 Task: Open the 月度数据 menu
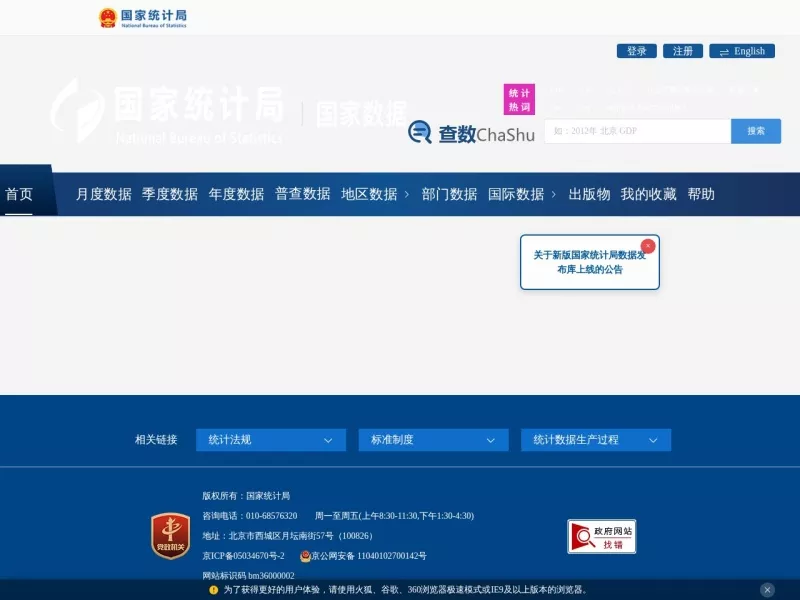[x=104, y=194]
